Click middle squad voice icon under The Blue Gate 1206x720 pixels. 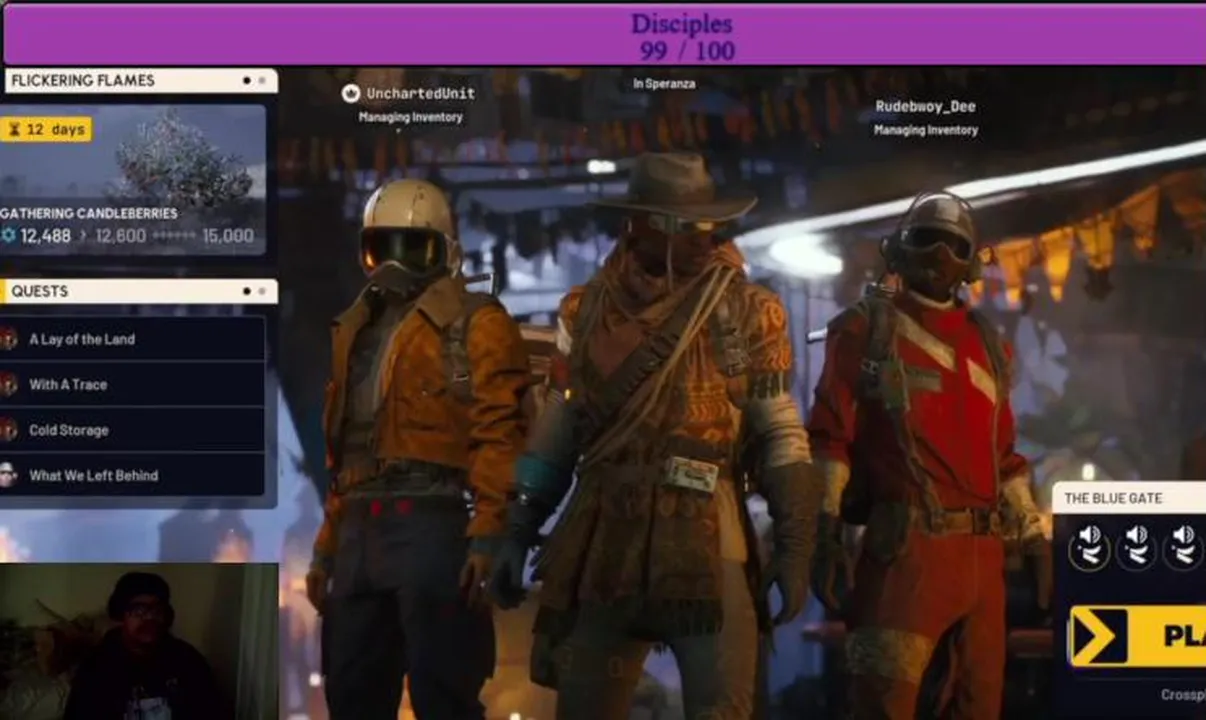1137,546
